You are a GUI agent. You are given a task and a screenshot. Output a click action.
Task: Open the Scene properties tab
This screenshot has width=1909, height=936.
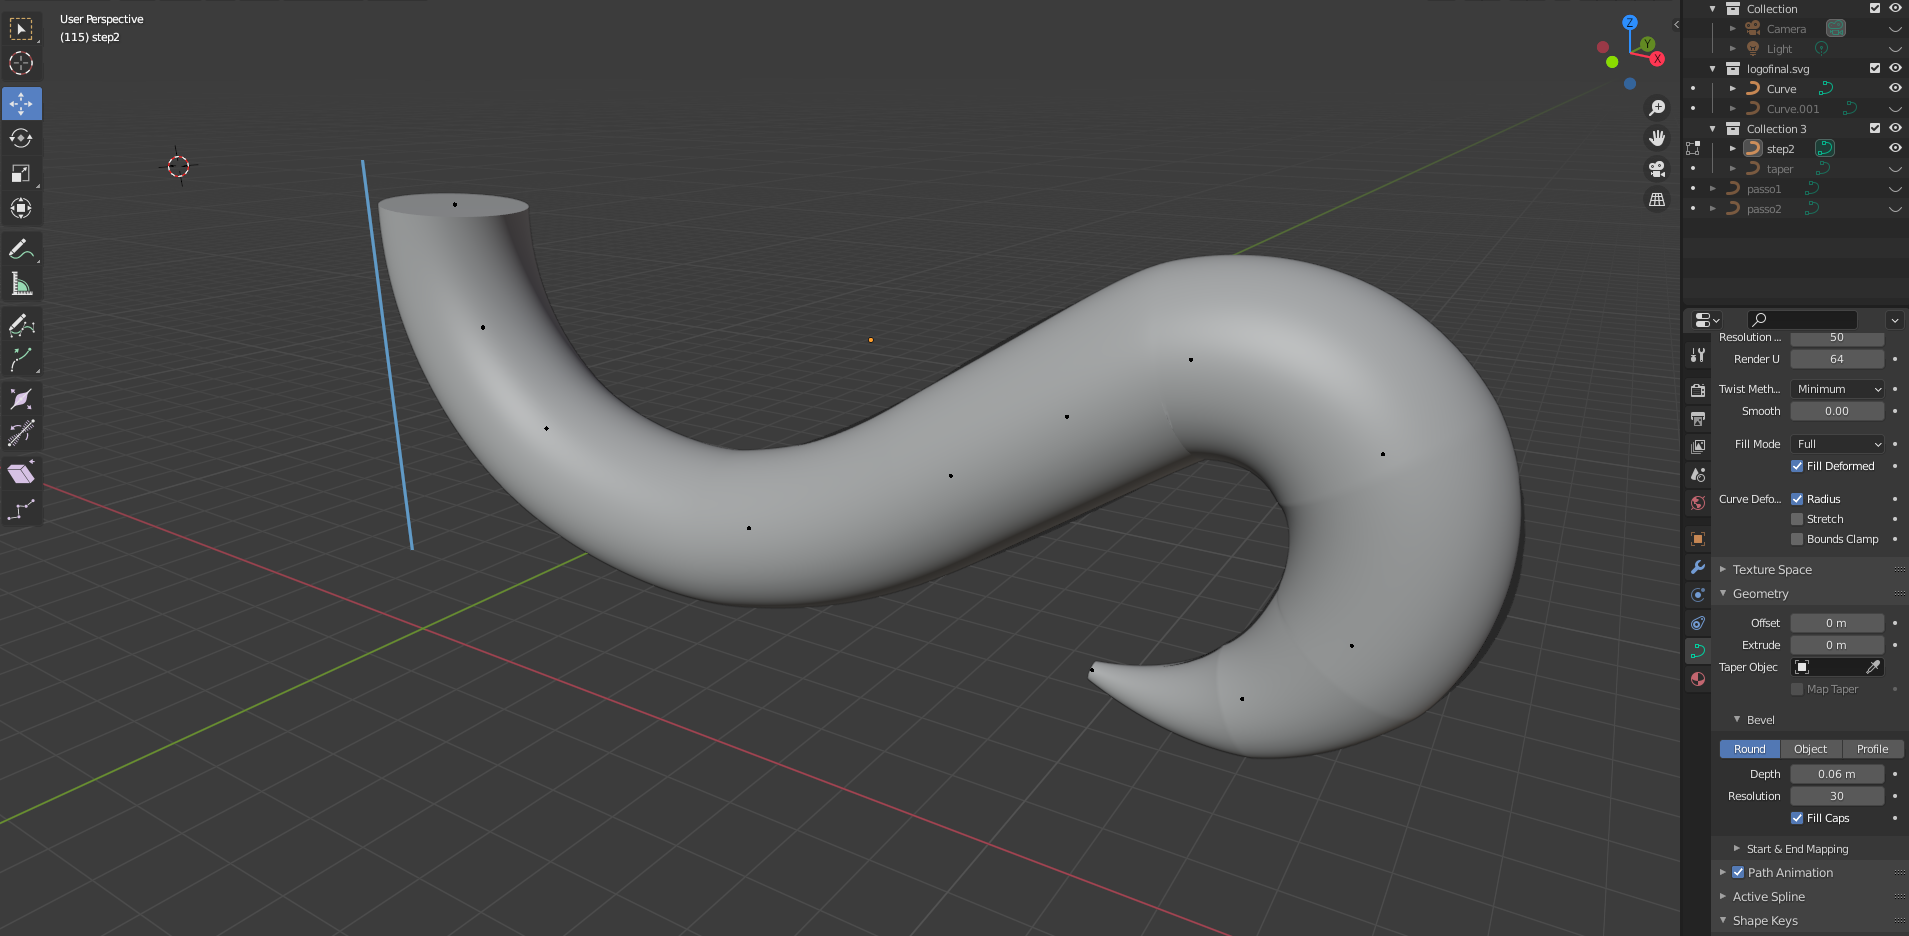[1698, 474]
